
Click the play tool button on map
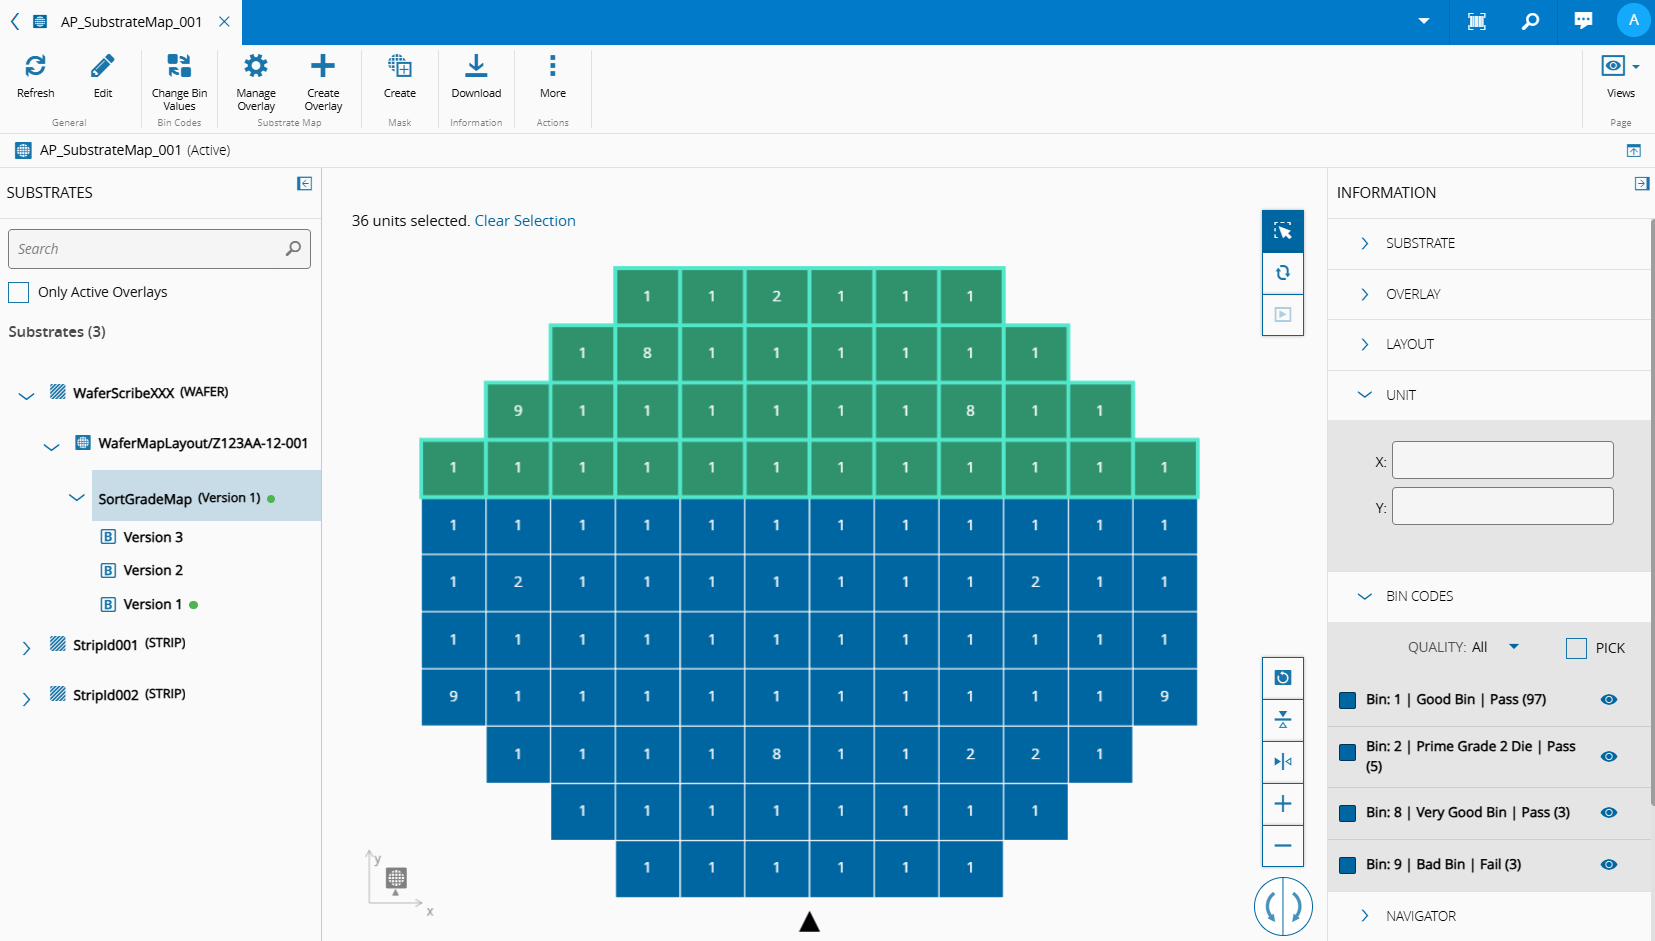[1283, 315]
